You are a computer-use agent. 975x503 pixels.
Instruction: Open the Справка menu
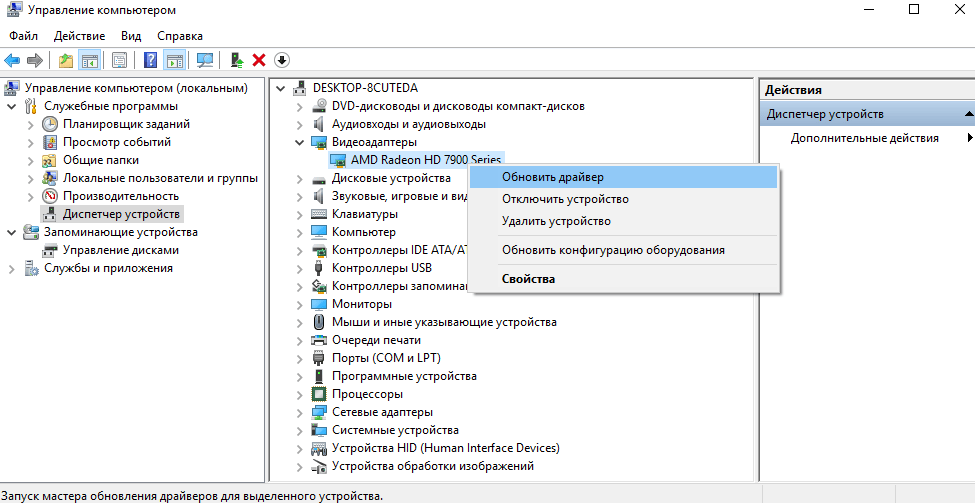tap(180, 36)
